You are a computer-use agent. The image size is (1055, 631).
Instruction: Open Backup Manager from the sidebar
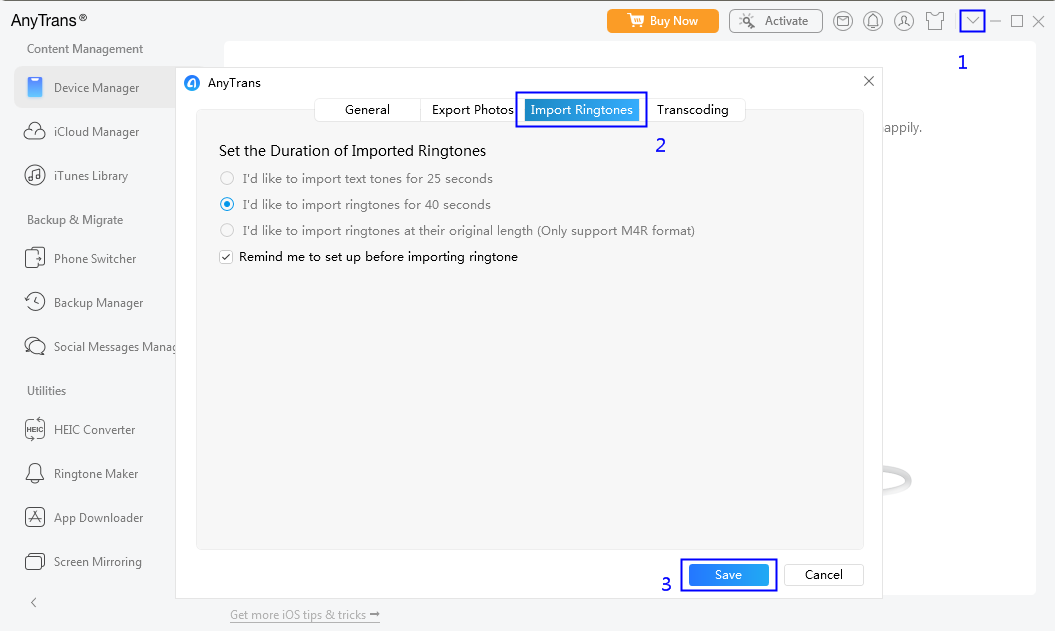coord(84,303)
